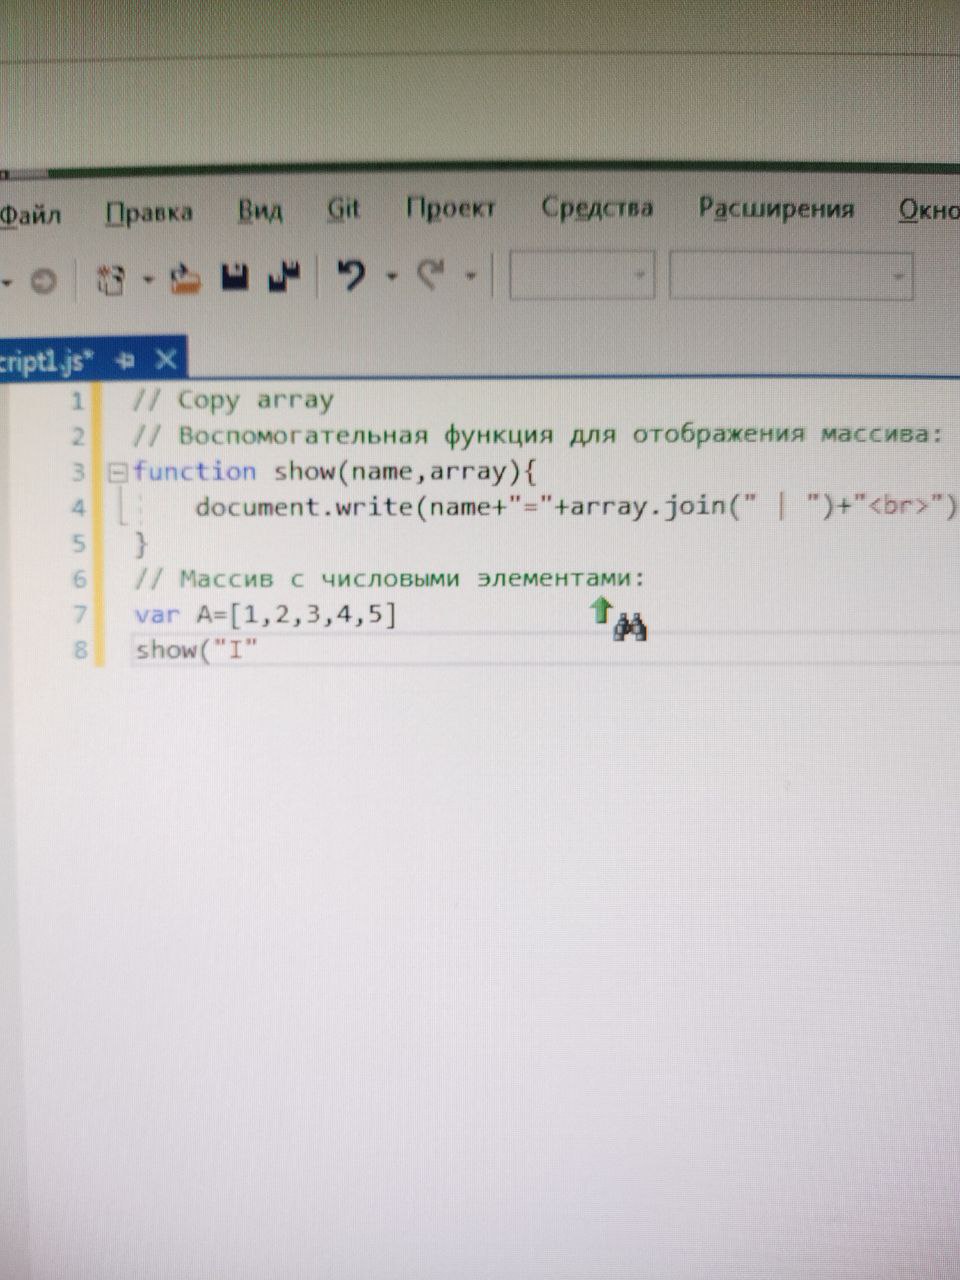Open the Средства menu

[597, 208]
